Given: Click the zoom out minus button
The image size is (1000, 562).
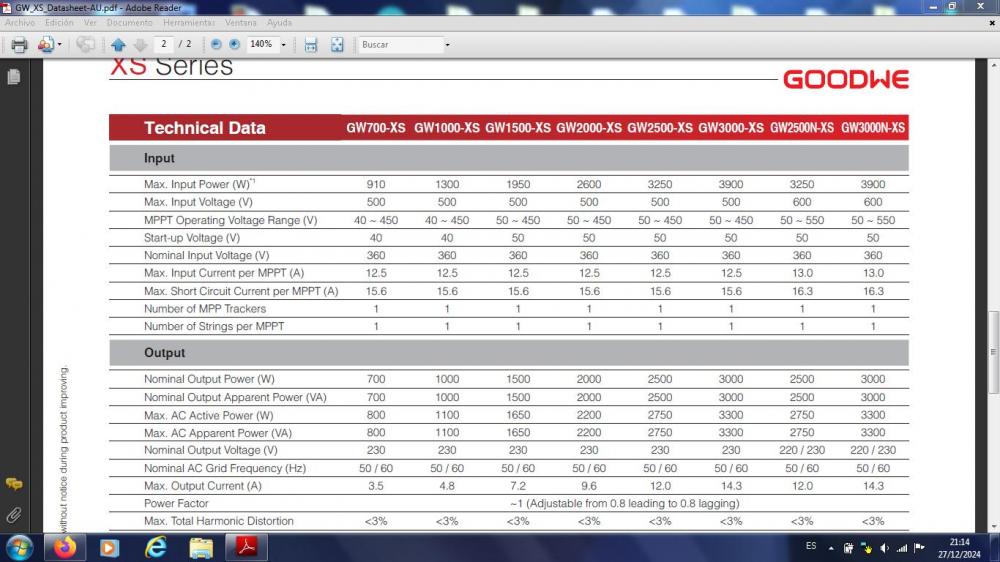Looking at the screenshot, I should (216, 44).
